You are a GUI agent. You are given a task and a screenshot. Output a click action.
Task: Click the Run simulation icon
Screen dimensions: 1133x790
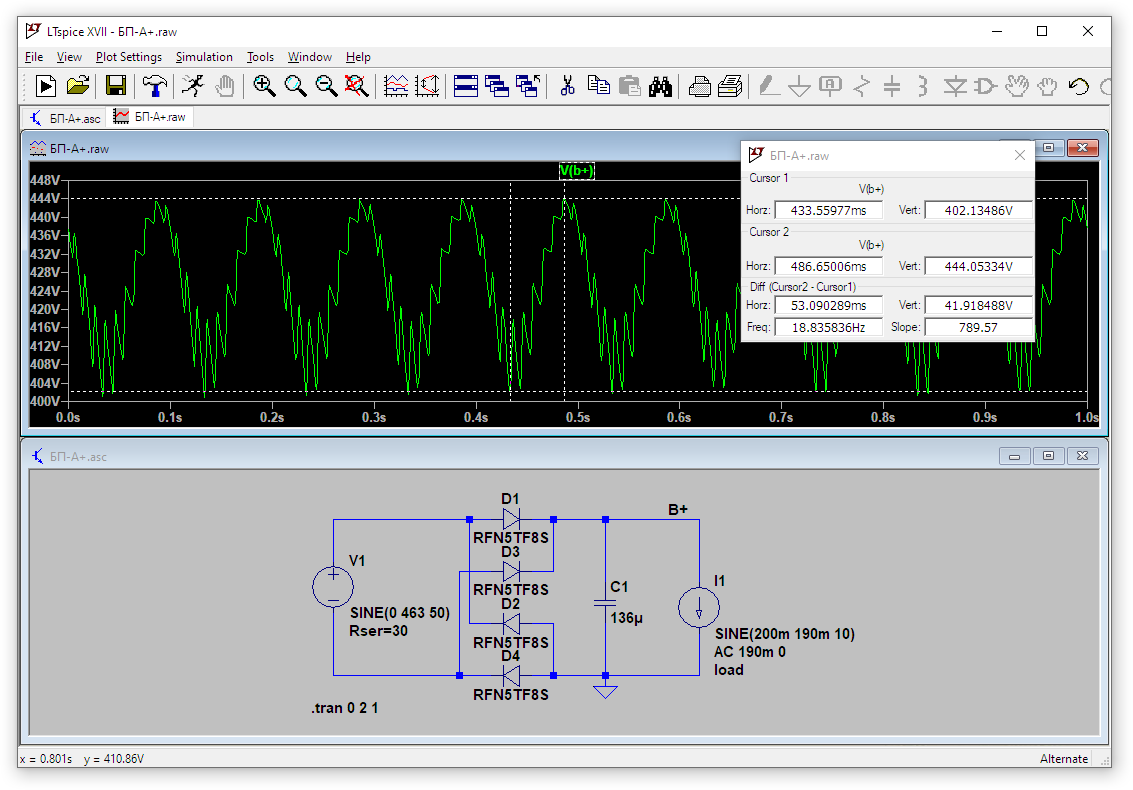46,86
